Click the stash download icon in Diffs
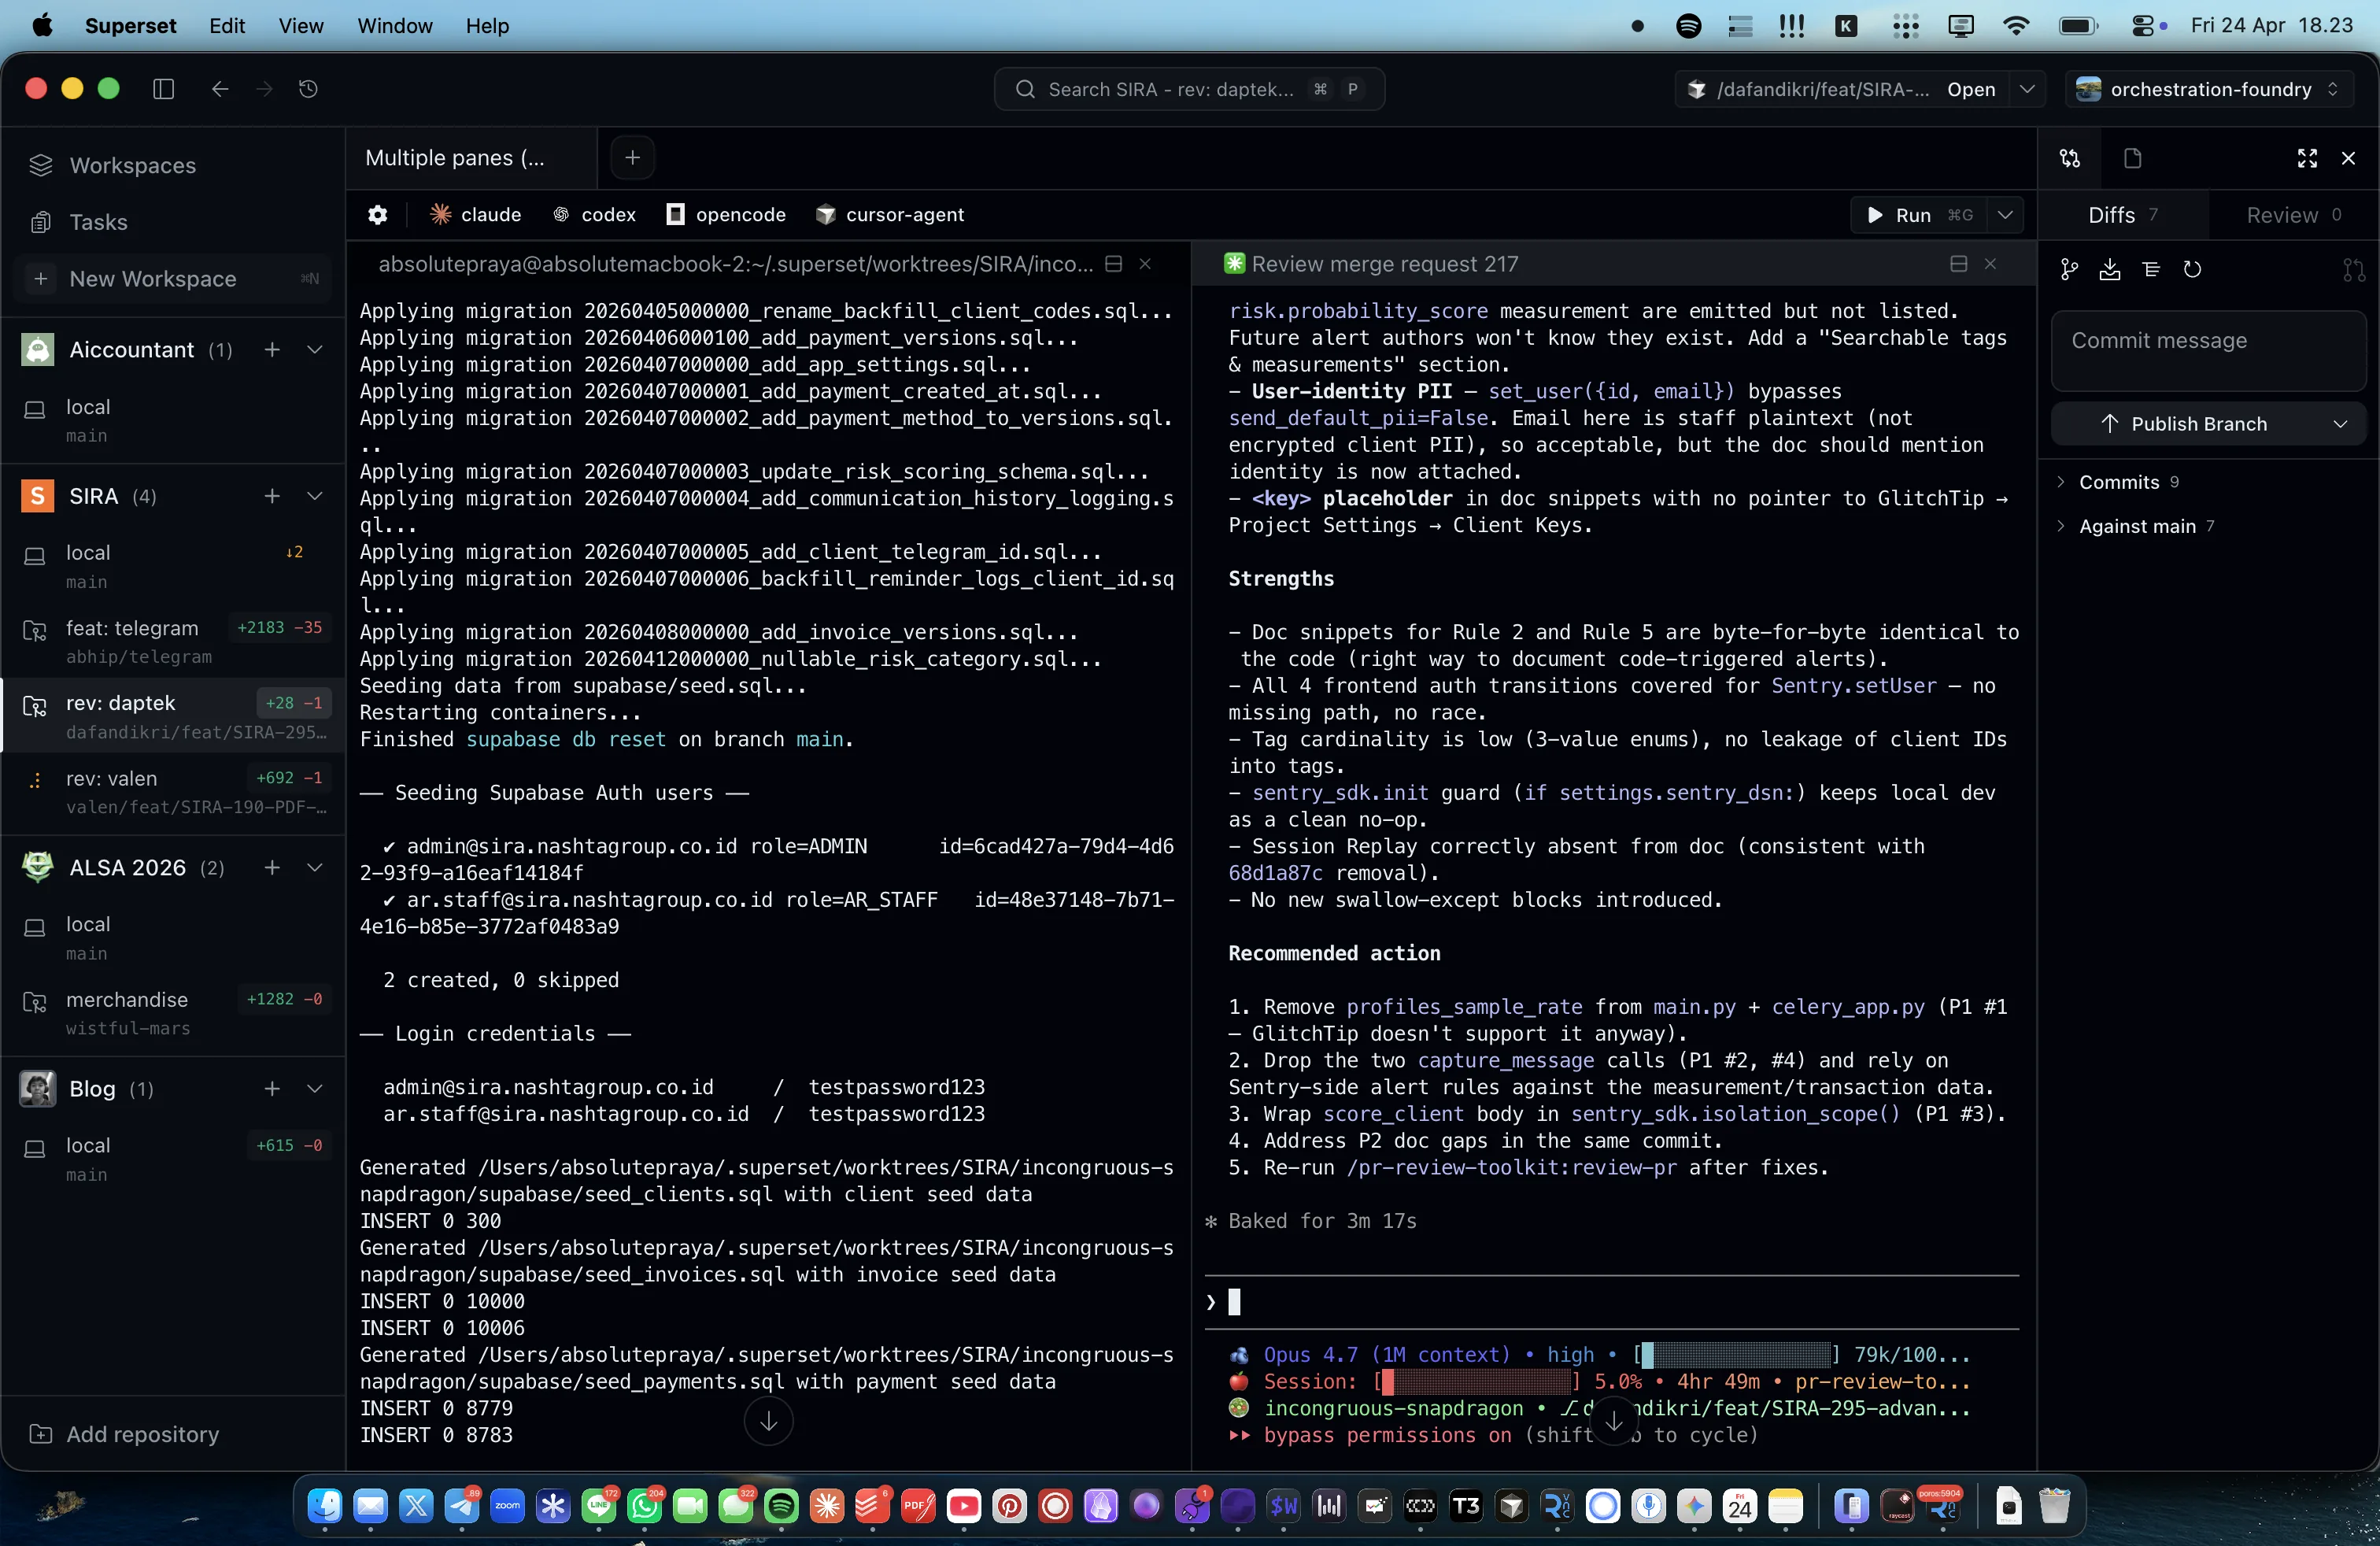2380x1546 pixels. pos(2109,270)
